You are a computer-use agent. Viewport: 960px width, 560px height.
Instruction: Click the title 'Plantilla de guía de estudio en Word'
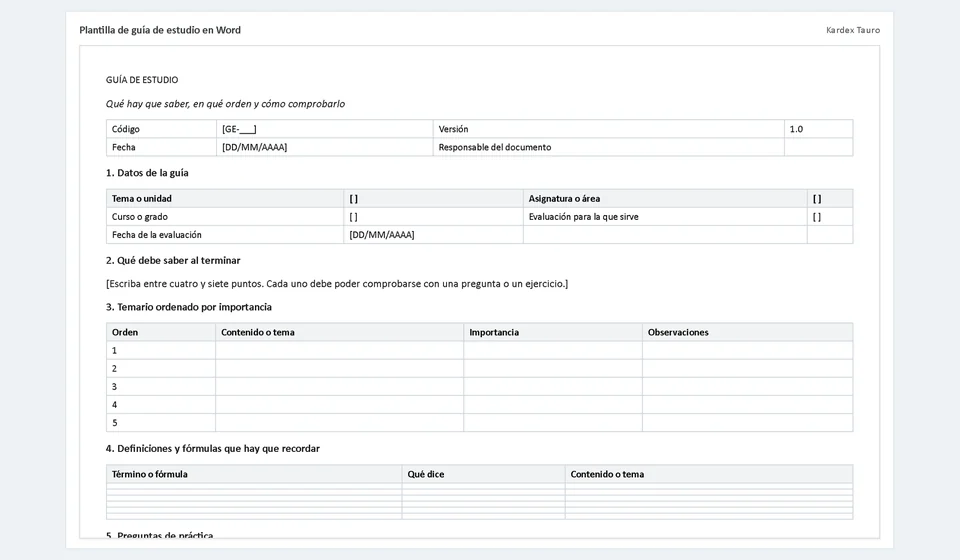pyautogui.click(x=160, y=30)
